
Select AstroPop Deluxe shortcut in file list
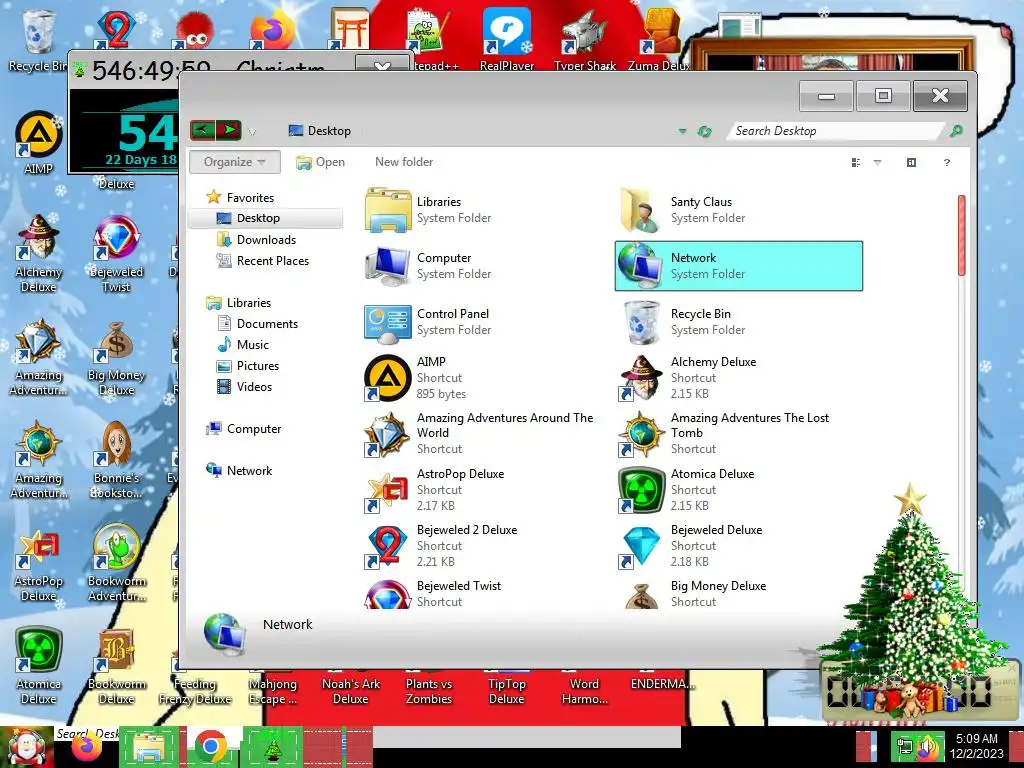pyautogui.click(x=434, y=490)
